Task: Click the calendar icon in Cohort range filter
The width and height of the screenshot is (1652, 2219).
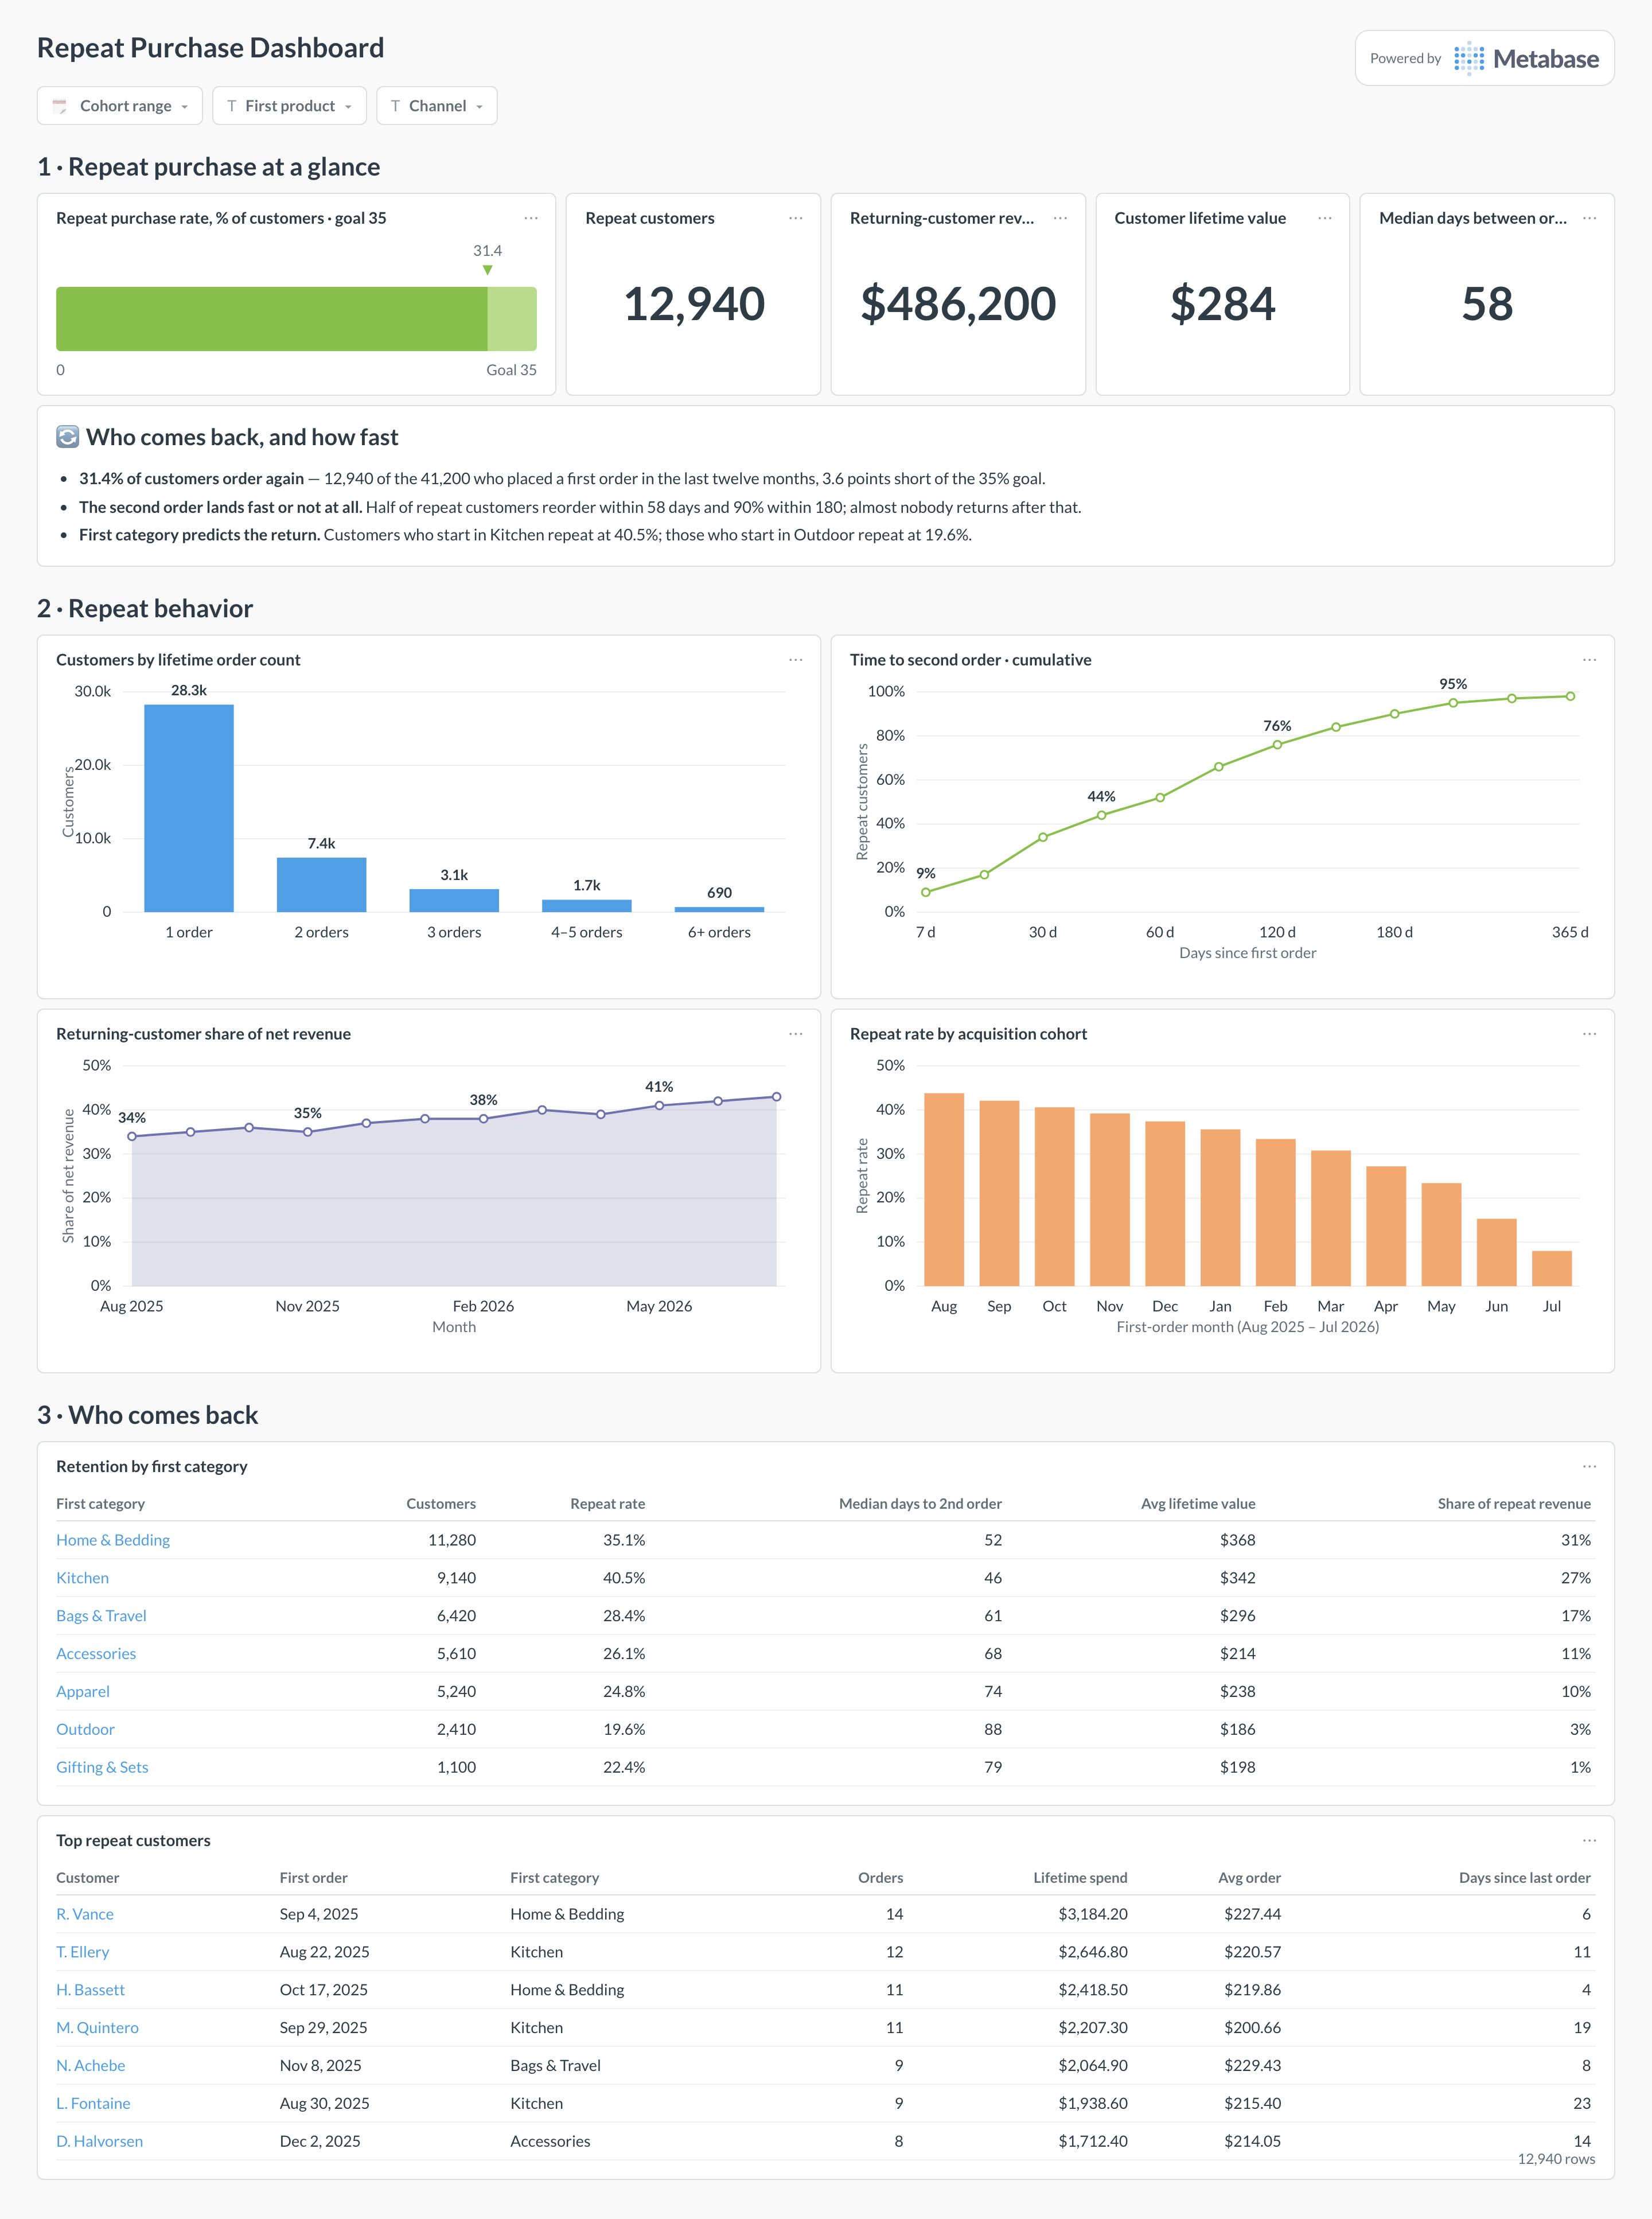Action: click(60, 106)
